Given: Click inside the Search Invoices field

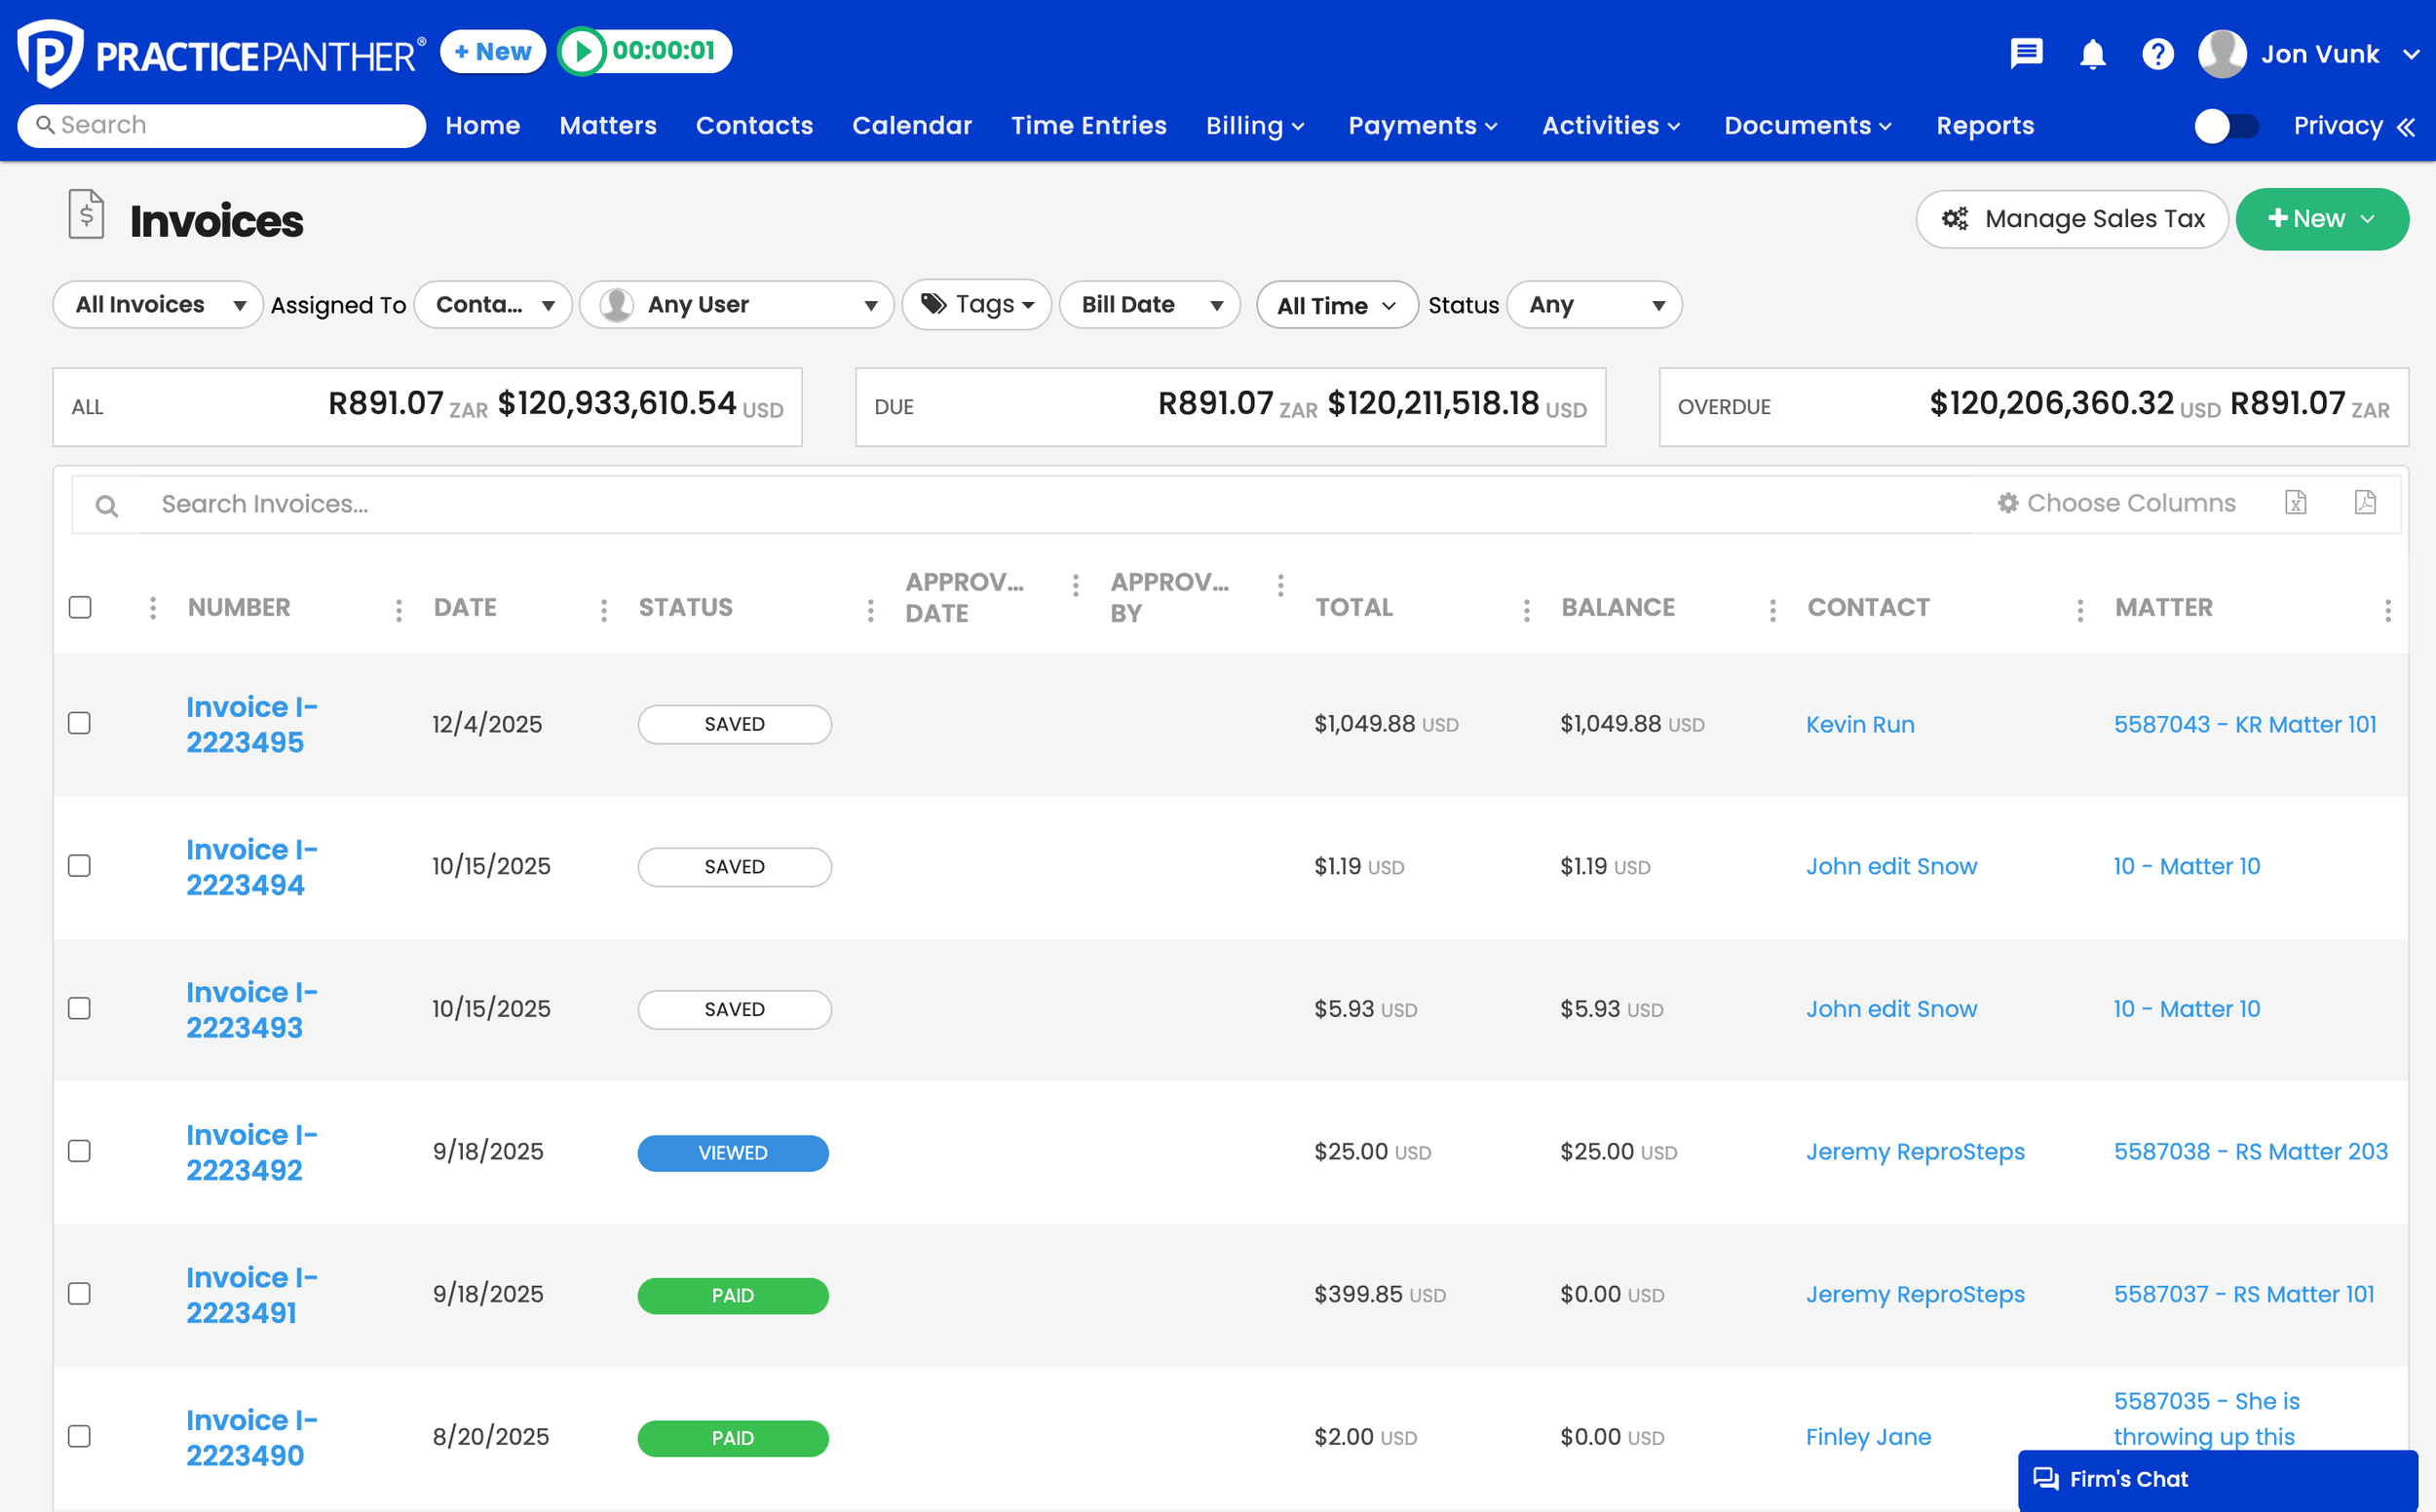Looking at the screenshot, I should click(x=400, y=503).
